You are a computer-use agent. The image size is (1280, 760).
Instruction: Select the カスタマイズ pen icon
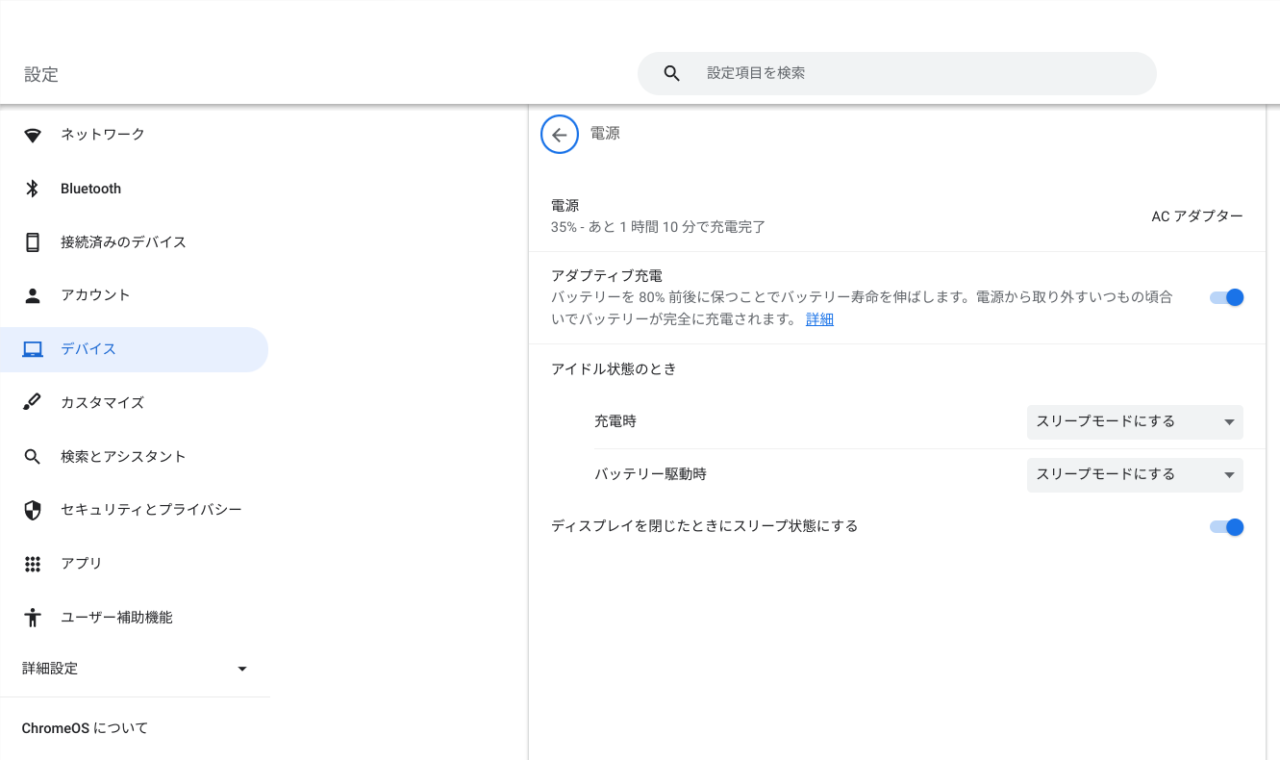(x=32, y=402)
